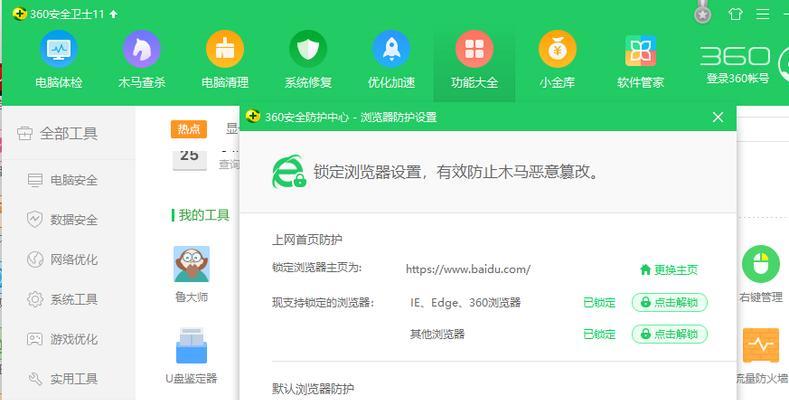789x400 pixels.
Task: Click 已锁定 status for IE、Edge、360浏览器
Action: point(599,303)
